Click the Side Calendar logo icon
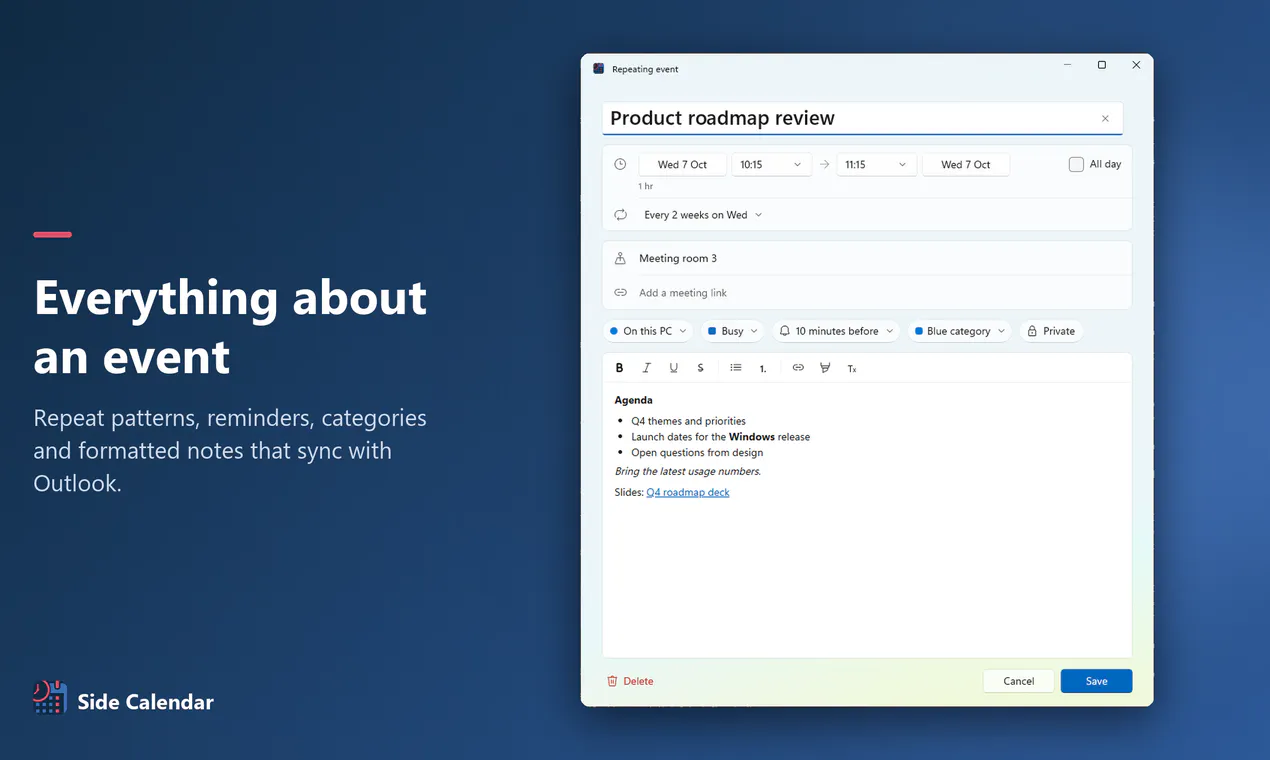 point(49,698)
